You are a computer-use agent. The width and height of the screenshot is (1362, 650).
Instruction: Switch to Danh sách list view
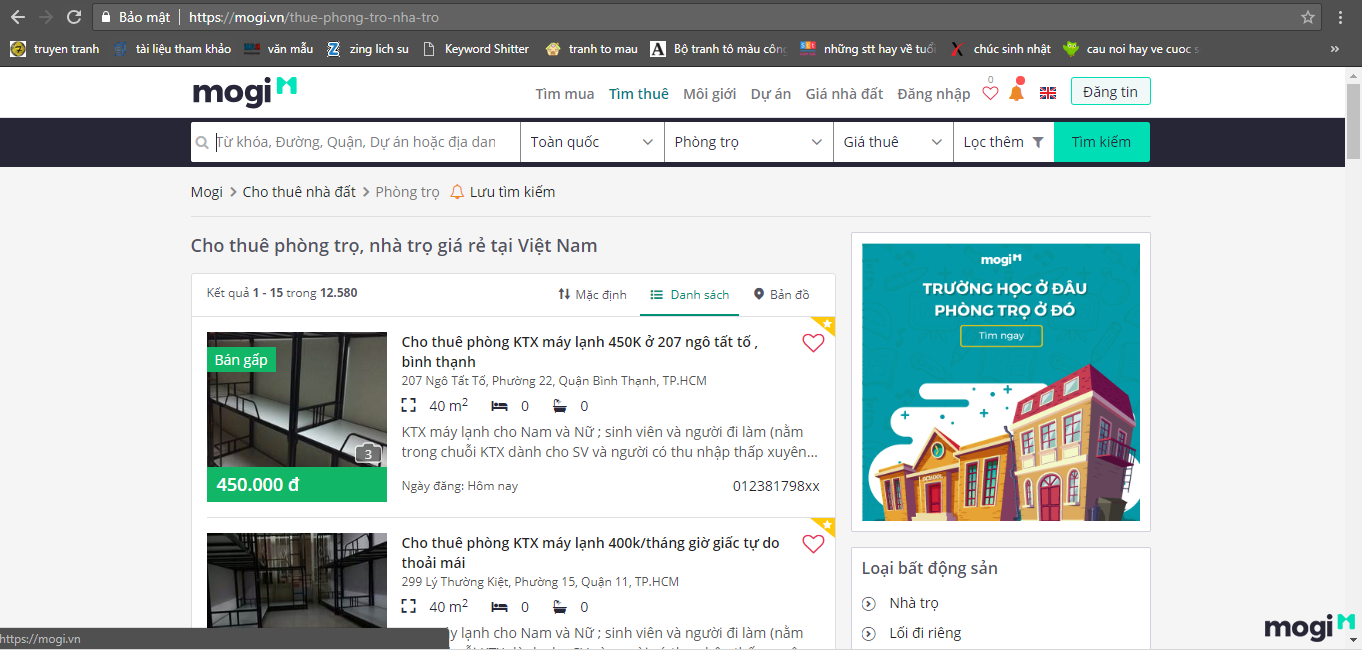coord(690,294)
